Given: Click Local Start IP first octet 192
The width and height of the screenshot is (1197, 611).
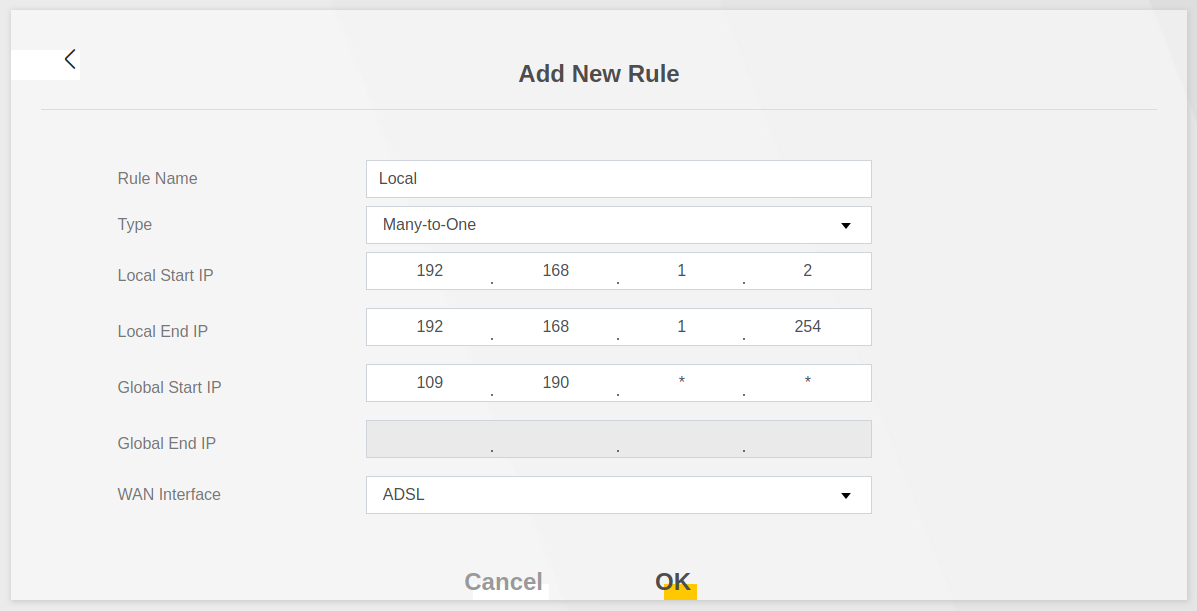Looking at the screenshot, I should (x=430, y=271).
